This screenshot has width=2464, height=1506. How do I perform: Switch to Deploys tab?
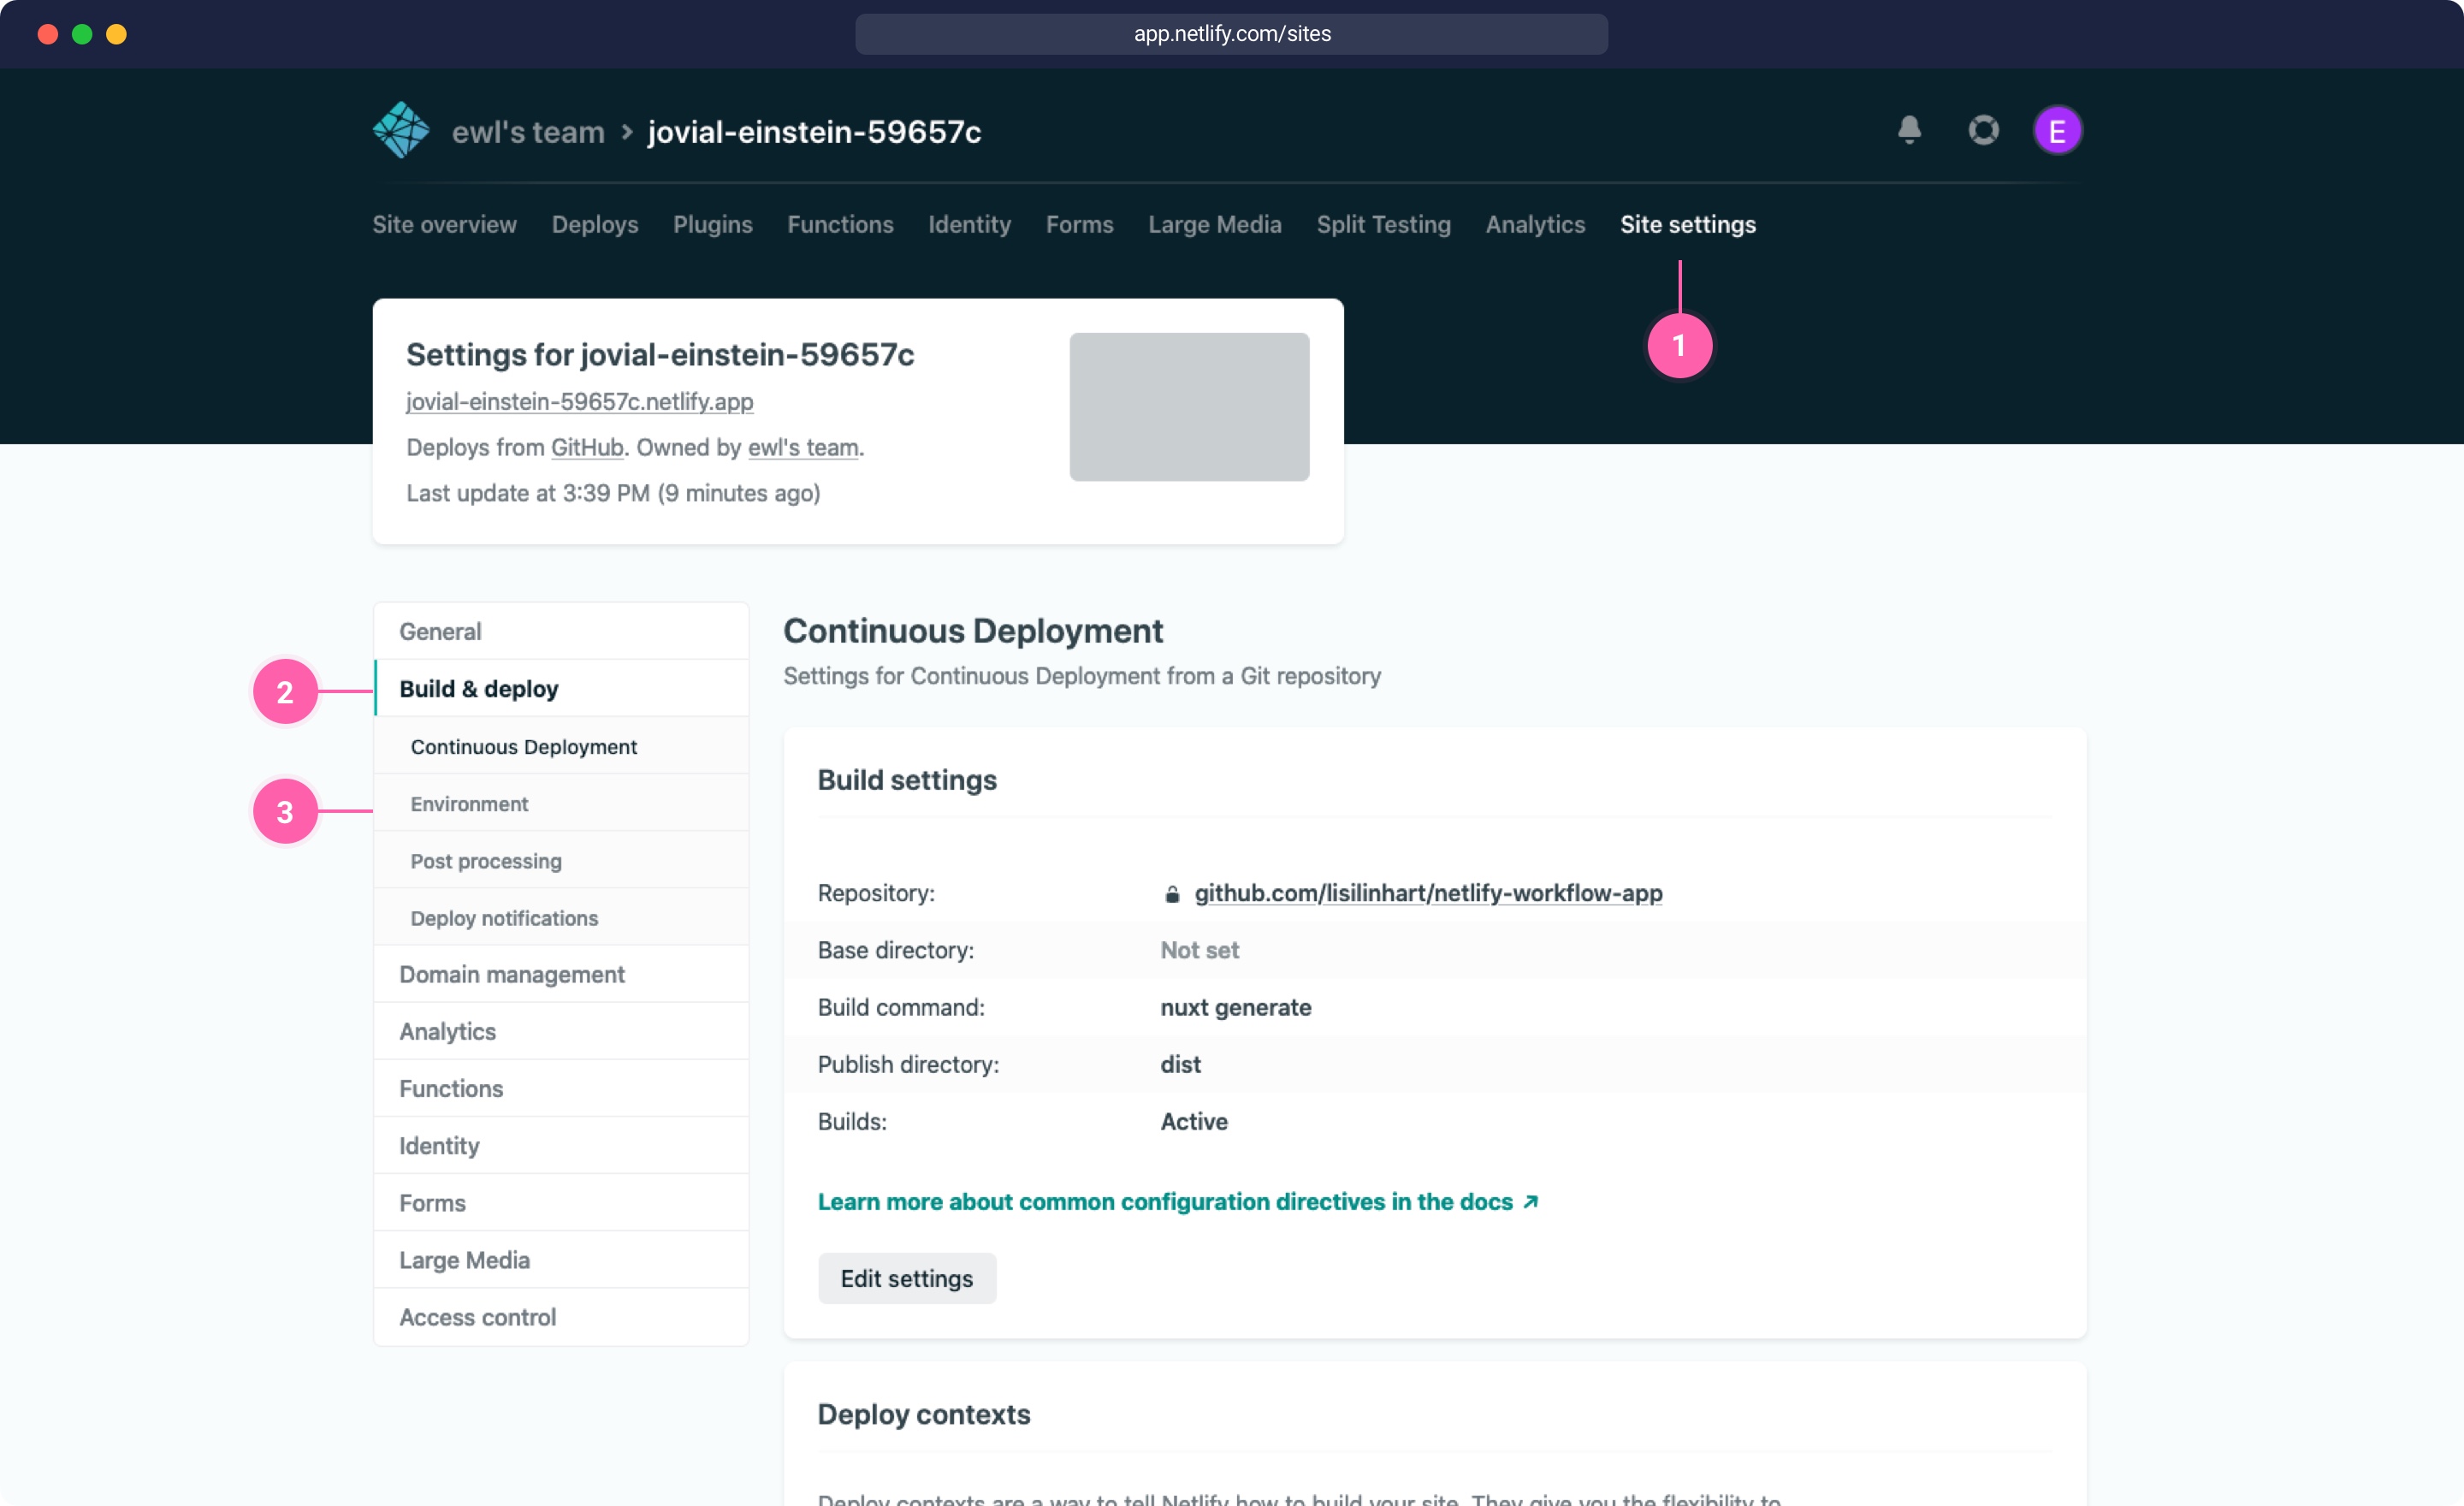595,224
